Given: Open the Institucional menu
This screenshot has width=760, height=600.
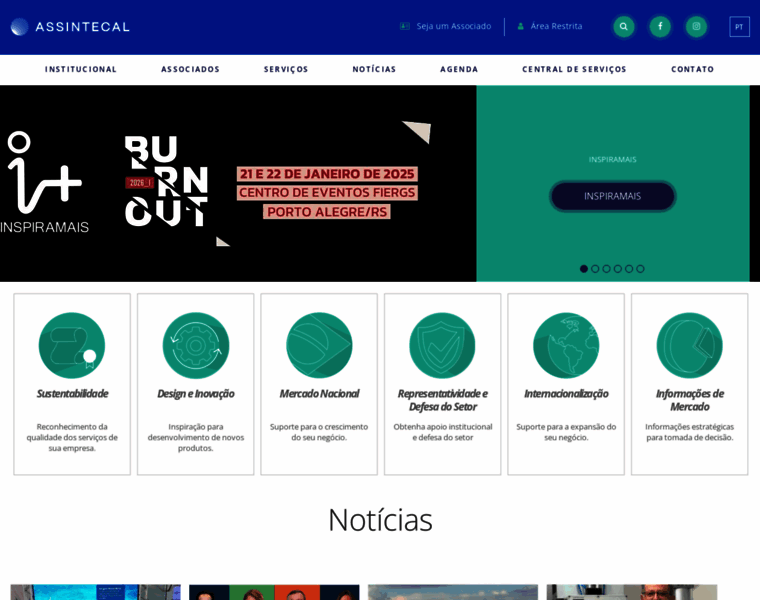Looking at the screenshot, I should coord(81,69).
